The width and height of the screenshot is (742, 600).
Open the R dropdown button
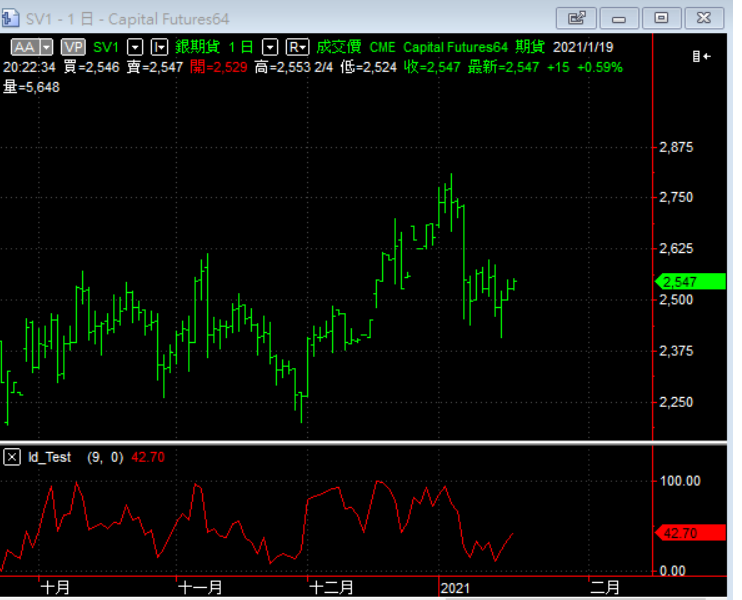(298, 47)
